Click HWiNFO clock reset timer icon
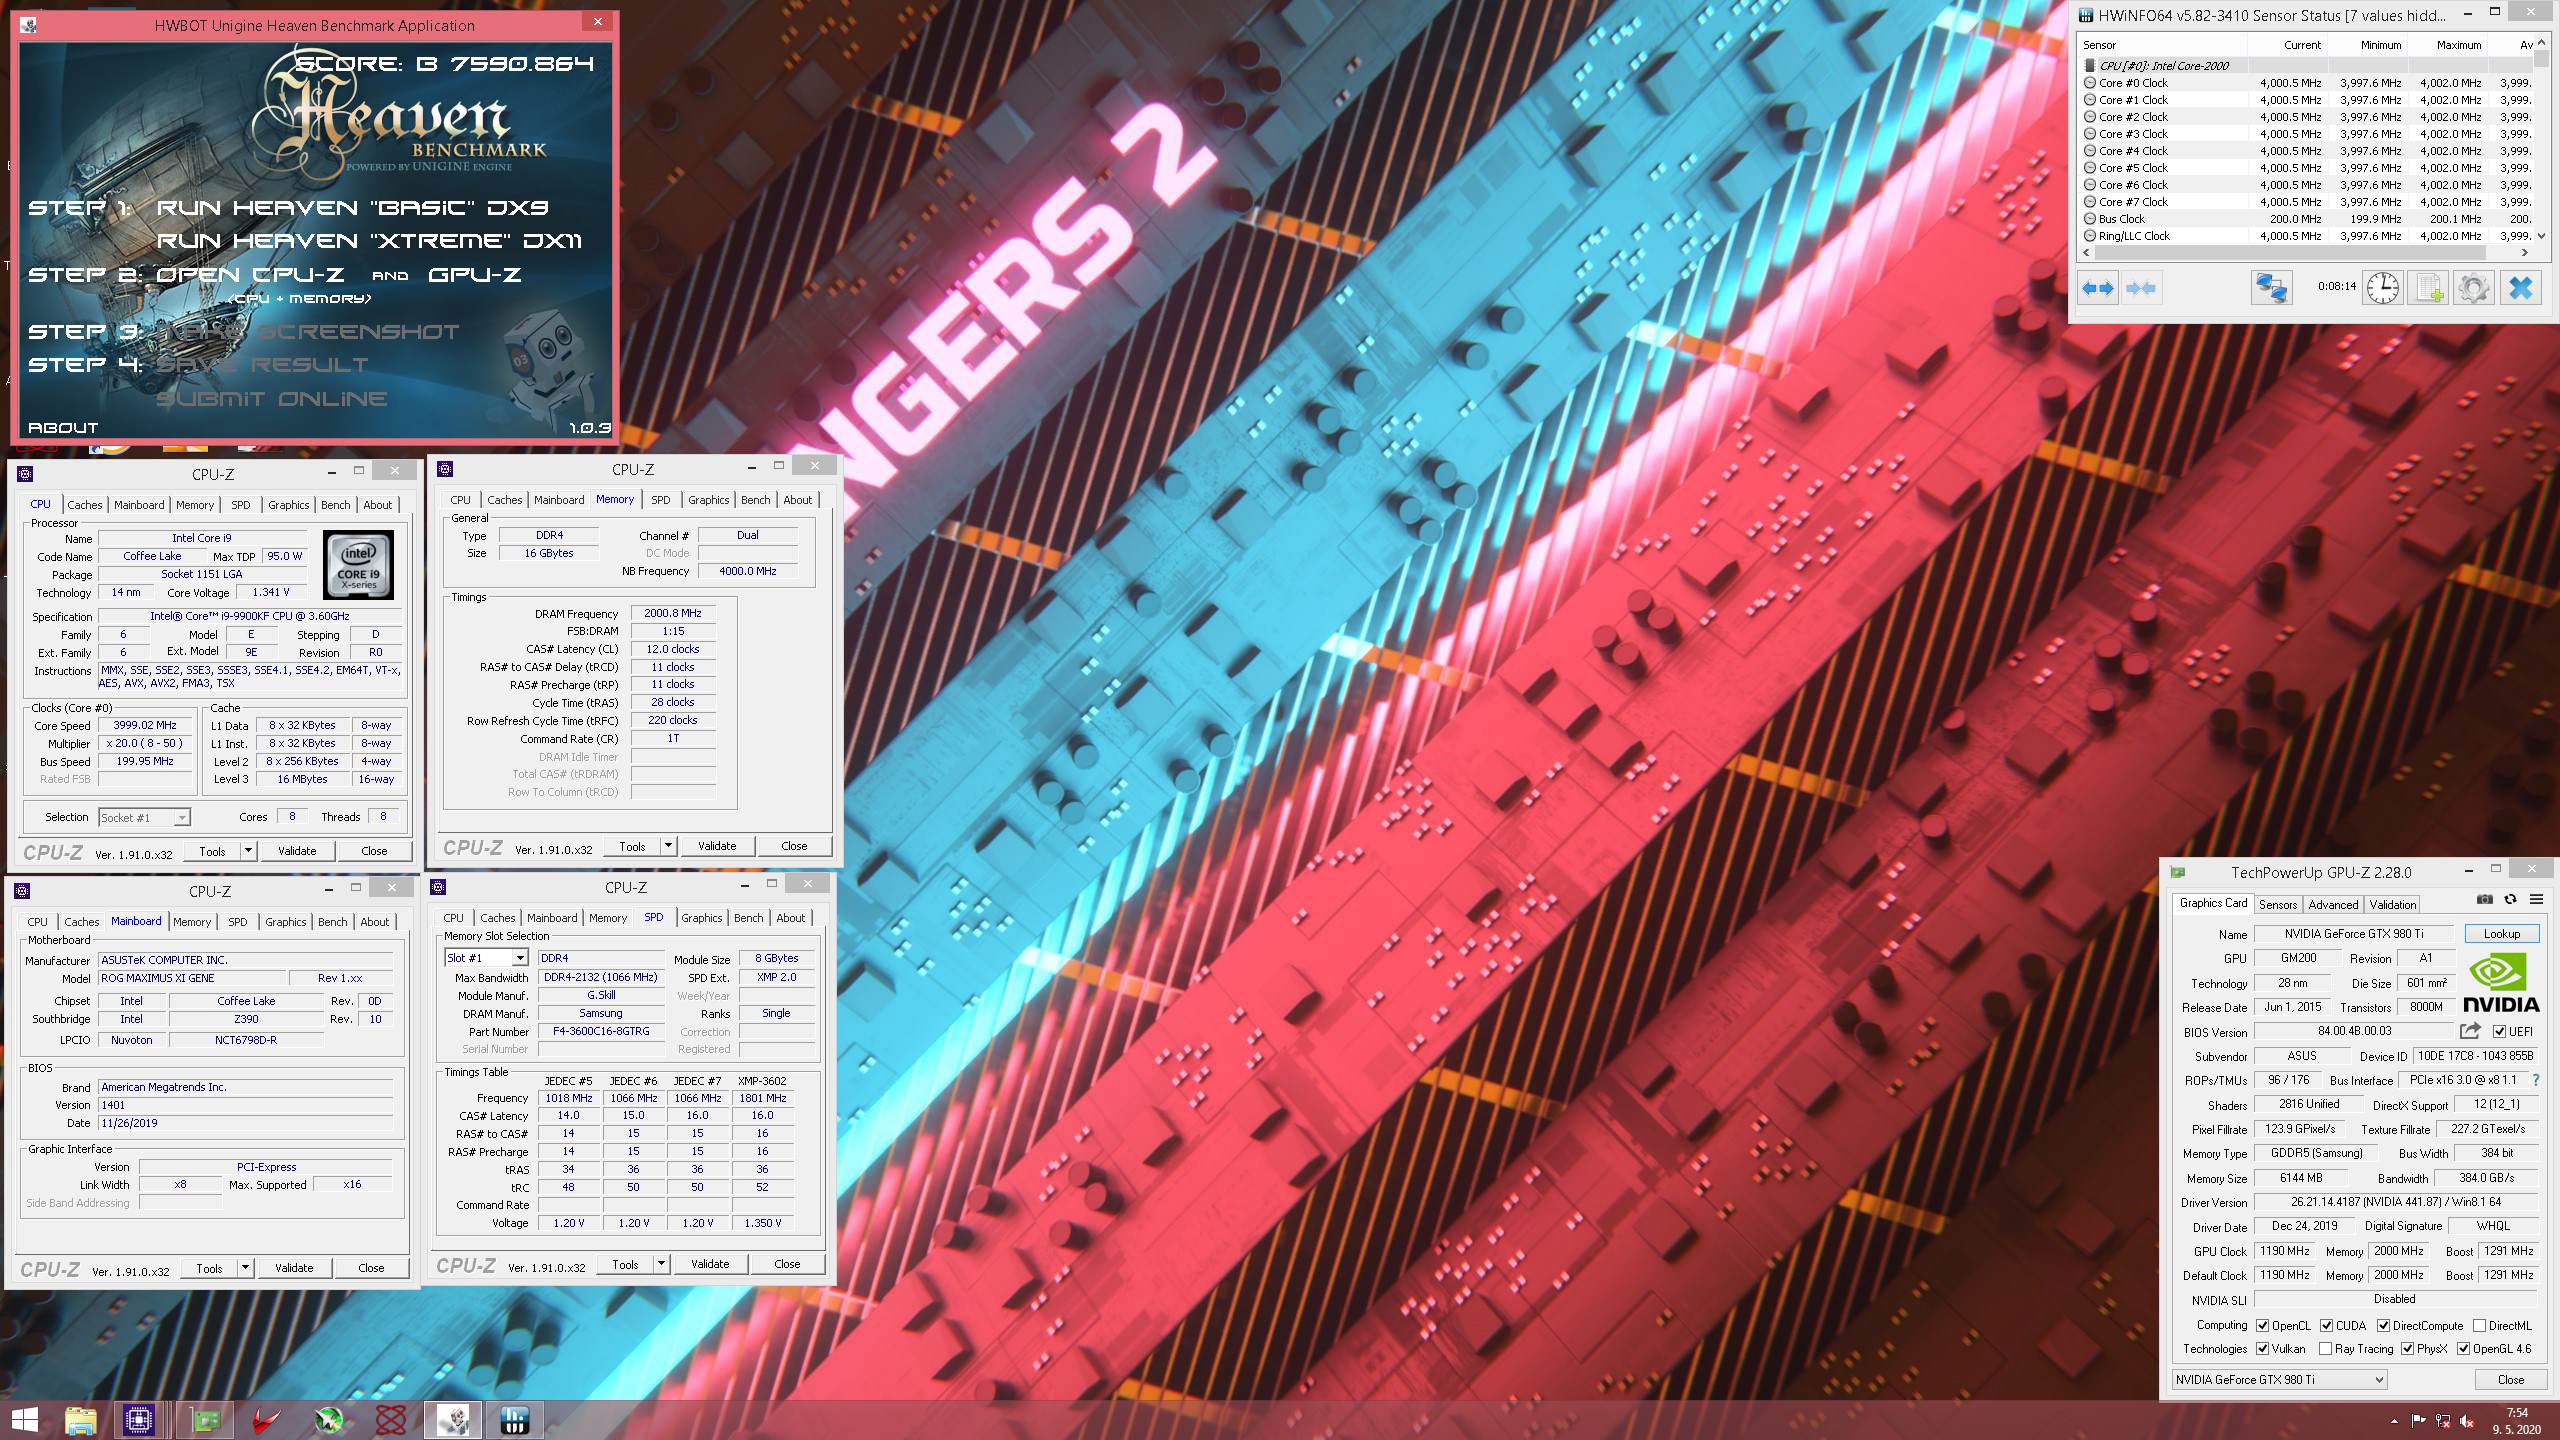Image resolution: width=2560 pixels, height=1440 pixels. pos(2383,288)
